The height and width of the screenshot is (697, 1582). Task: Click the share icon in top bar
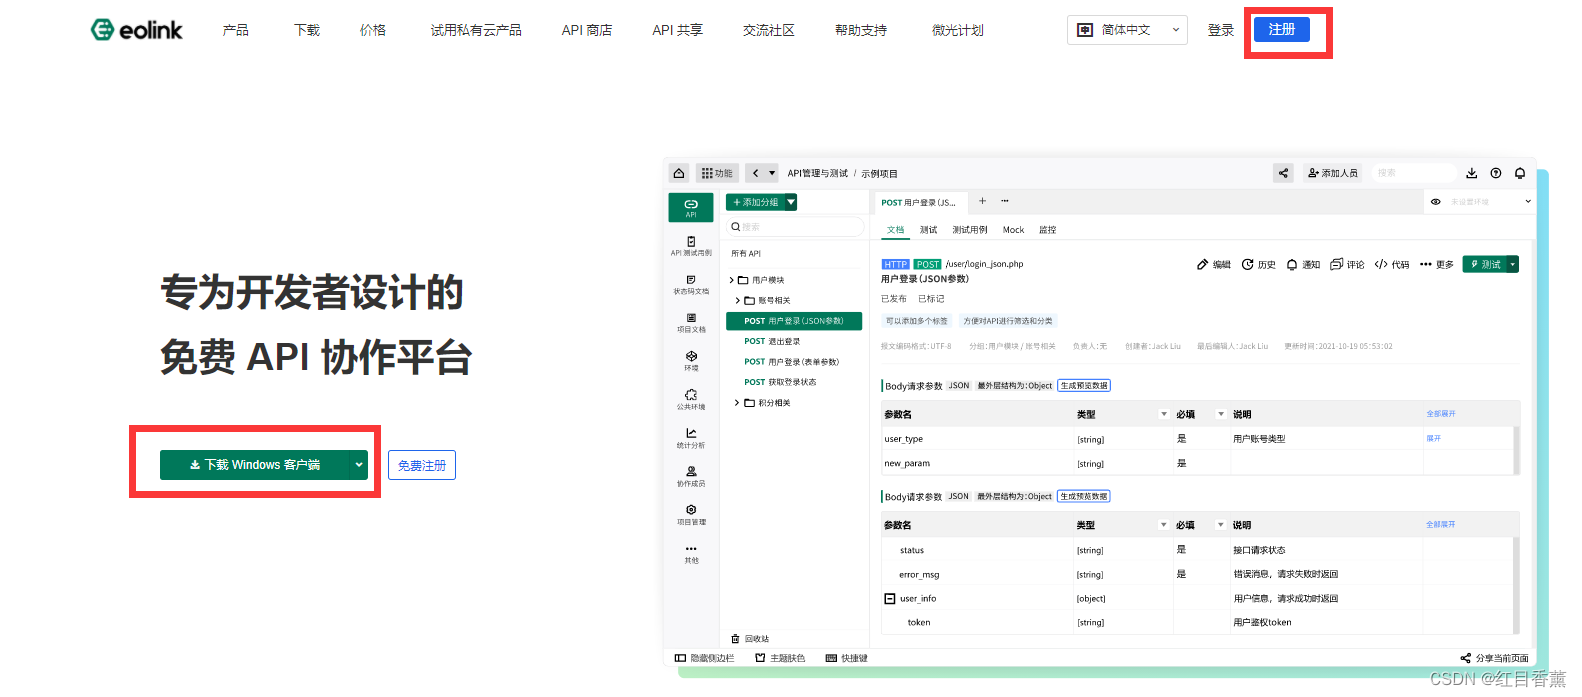[1283, 173]
